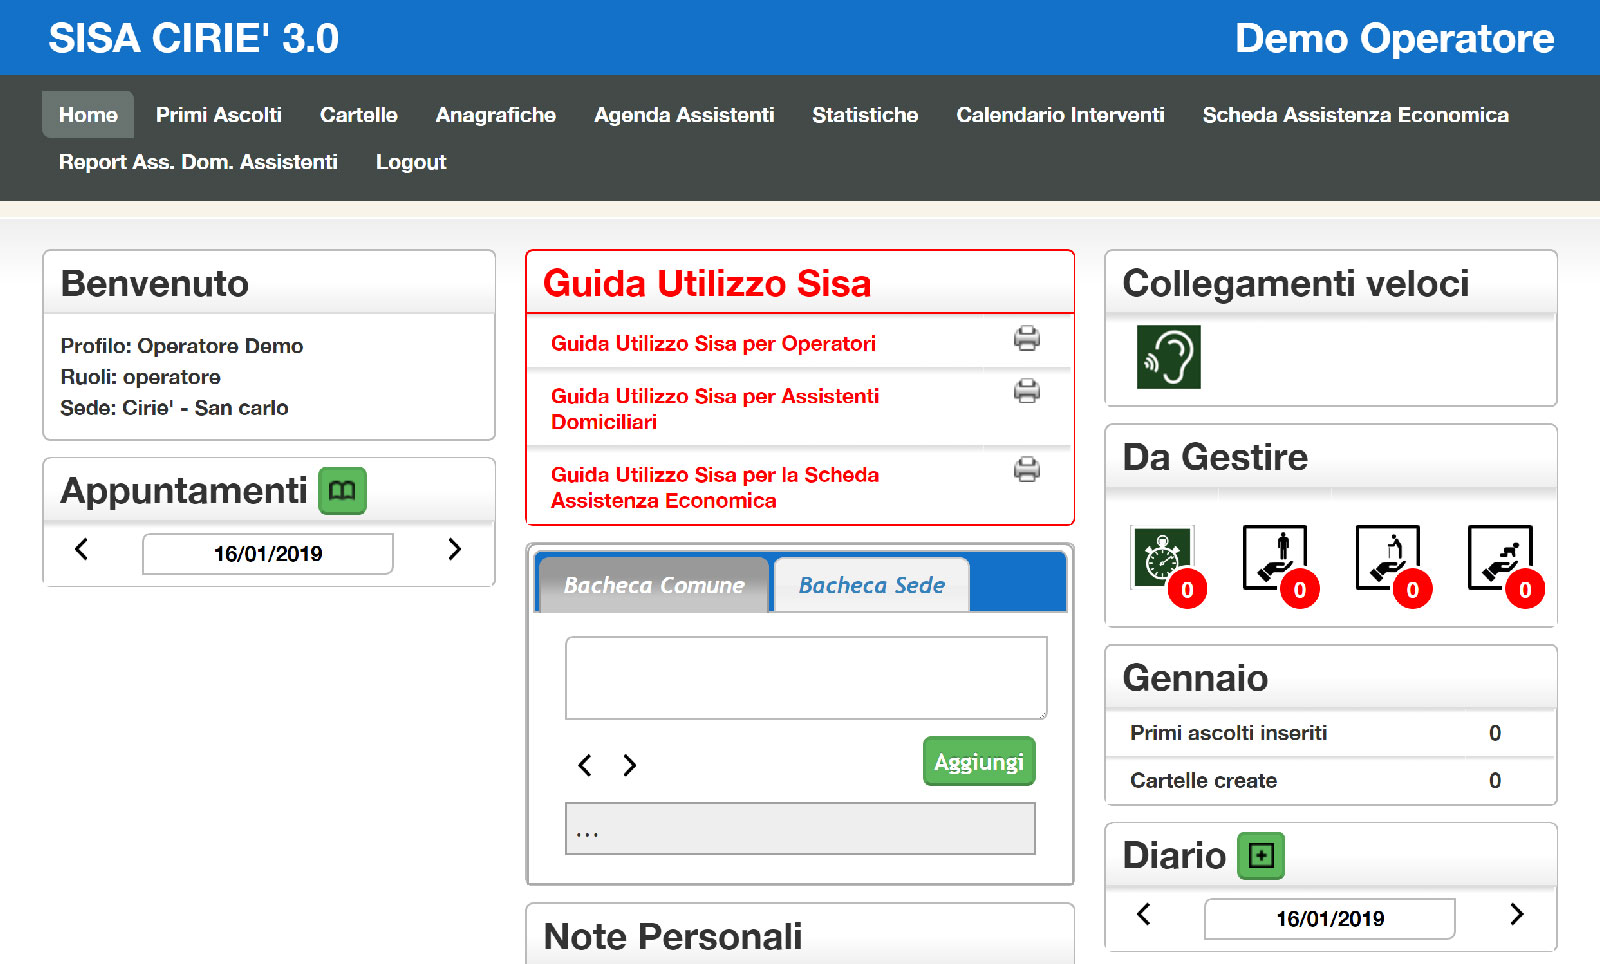Print the Scheda Assistenza Economica guide
This screenshot has width=1600, height=964.
click(1026, 469)
